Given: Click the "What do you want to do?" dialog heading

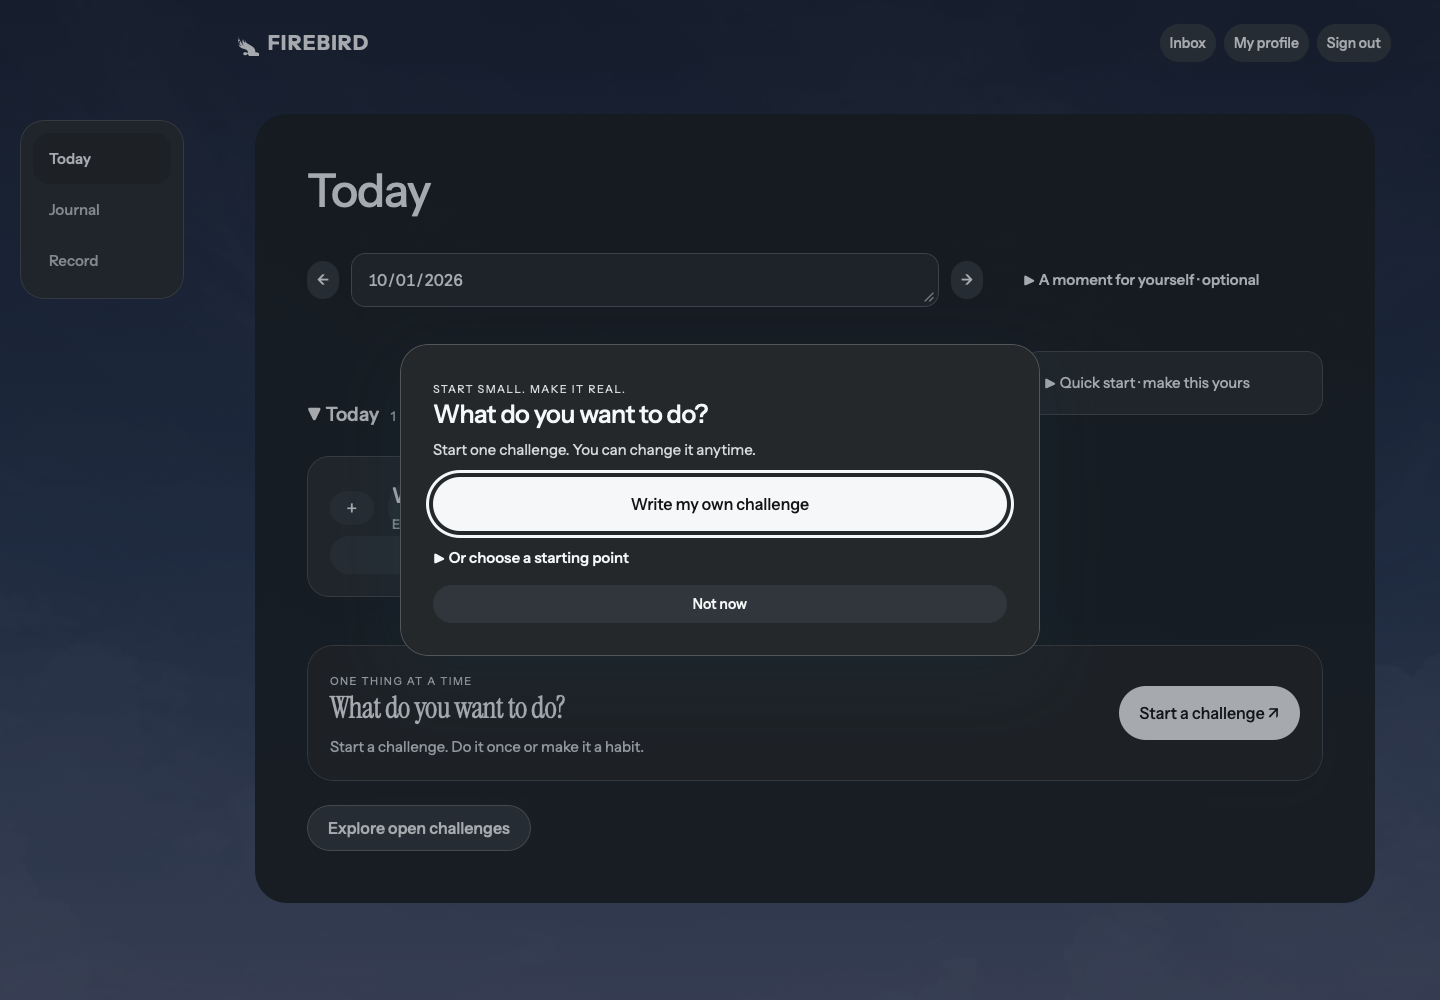Looking at the screenshot, I should coord(570,414).
